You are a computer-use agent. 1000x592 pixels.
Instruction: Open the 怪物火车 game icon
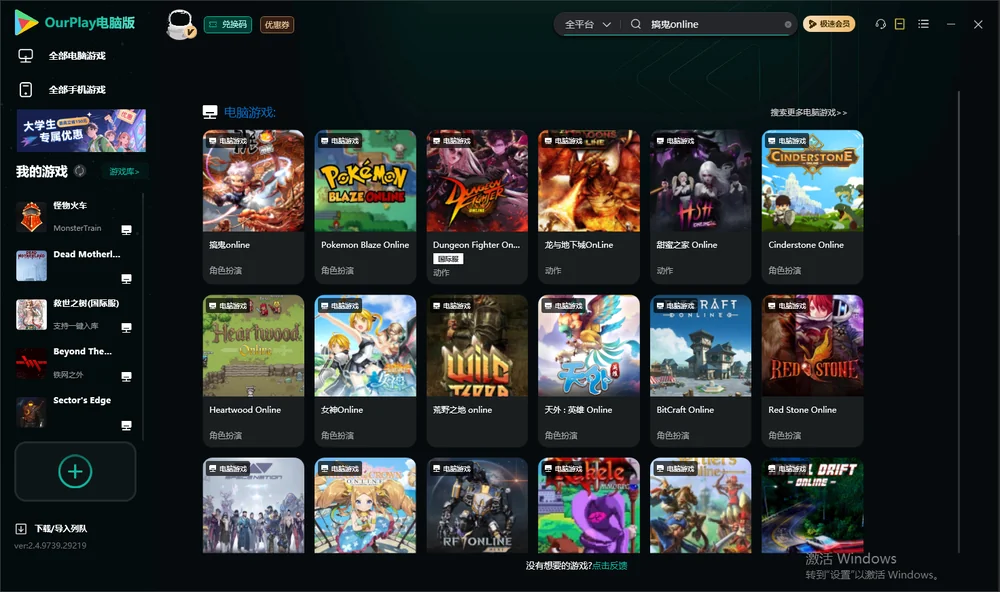(31, 217)
